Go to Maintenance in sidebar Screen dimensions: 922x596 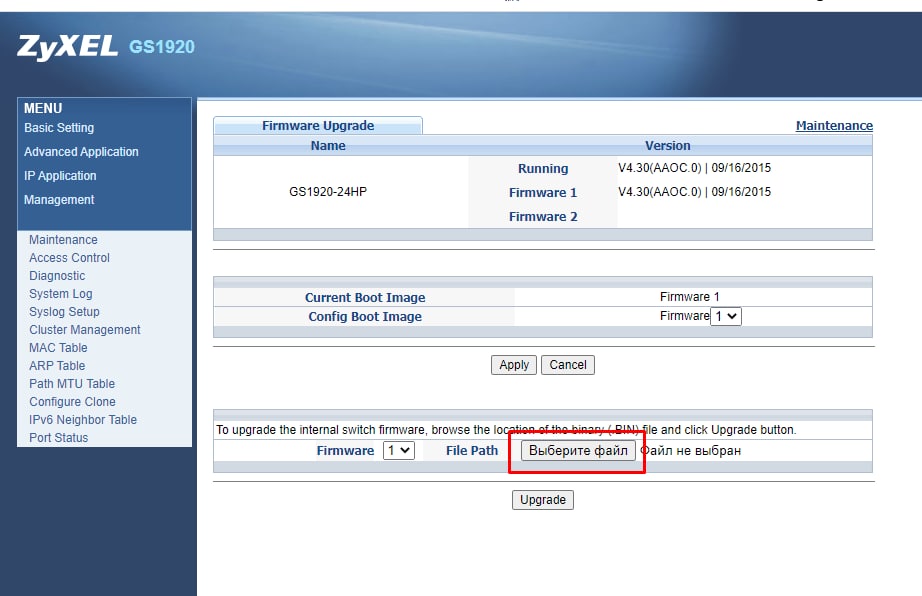coord(64,240)
